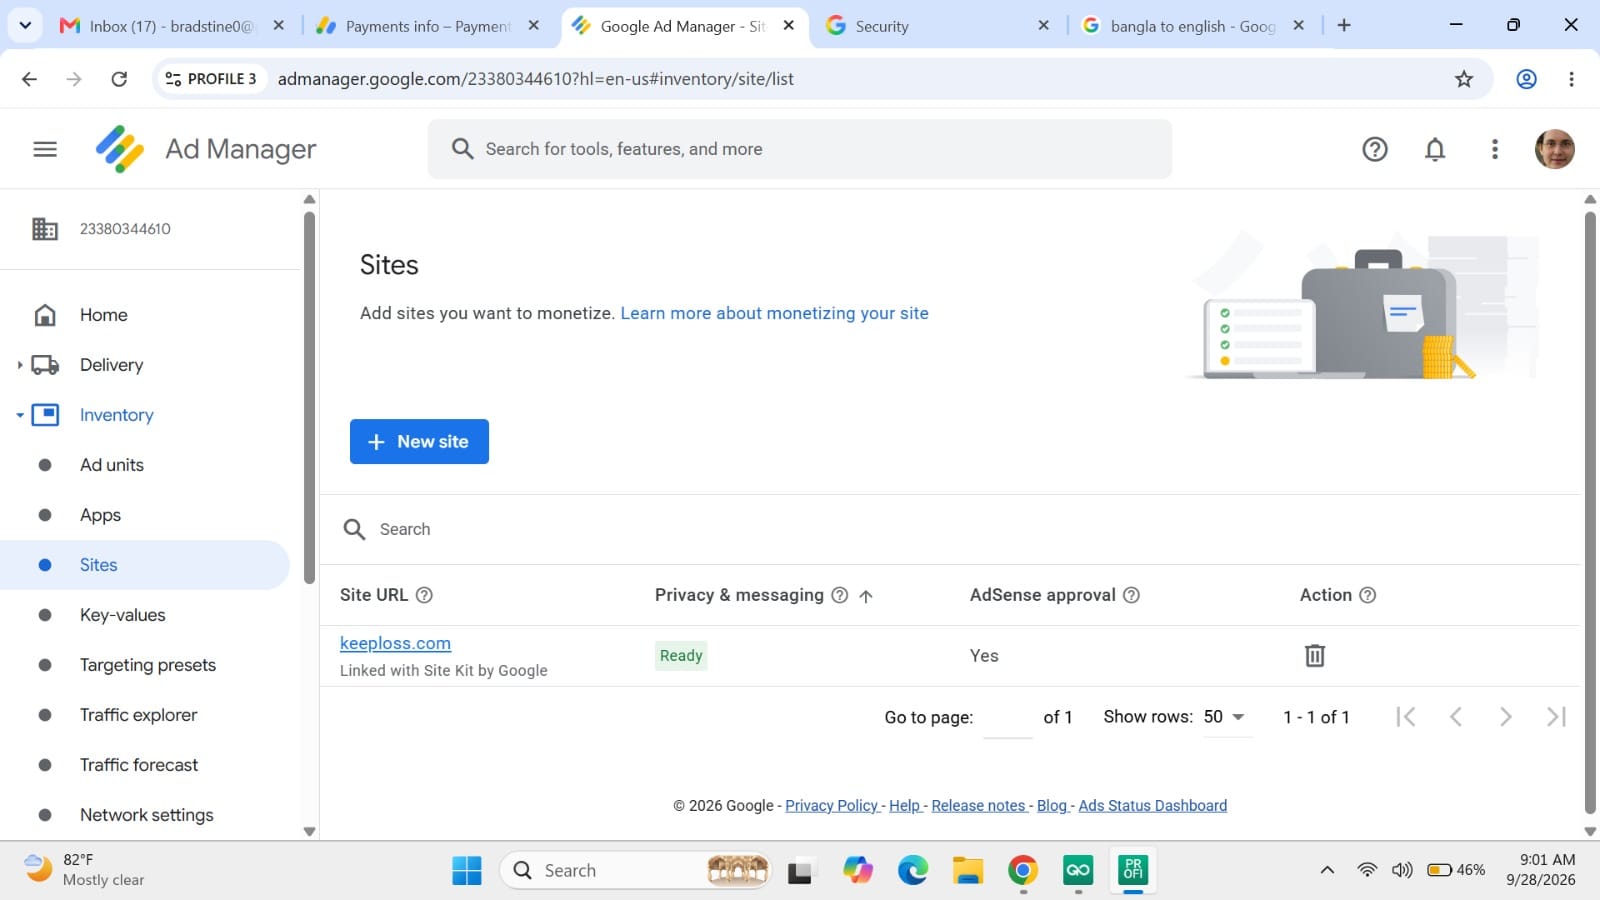
Task: Click the main page vertical scrollbar
Action: (1590, 512)
